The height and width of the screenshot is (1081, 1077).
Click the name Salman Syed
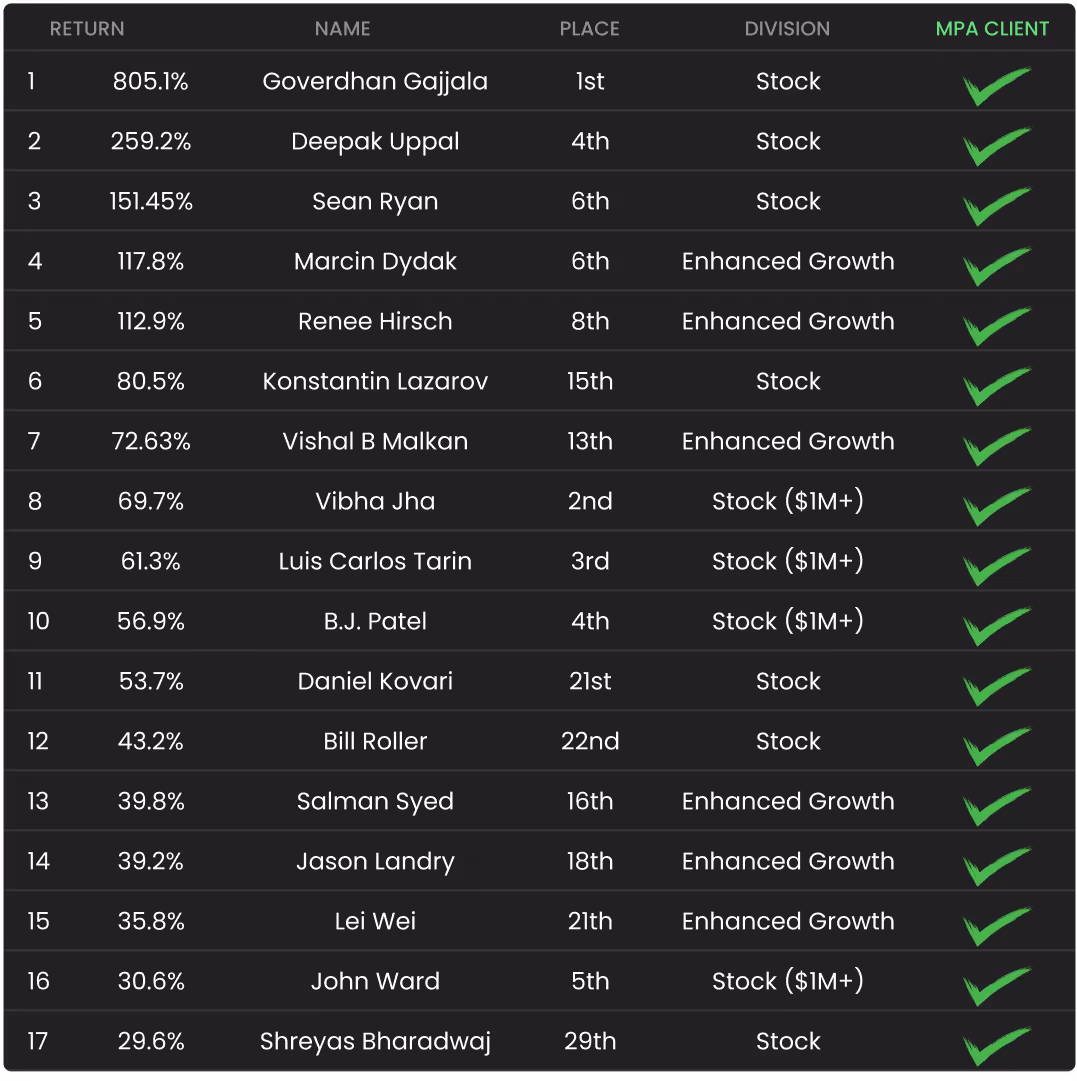pos(375,801)
